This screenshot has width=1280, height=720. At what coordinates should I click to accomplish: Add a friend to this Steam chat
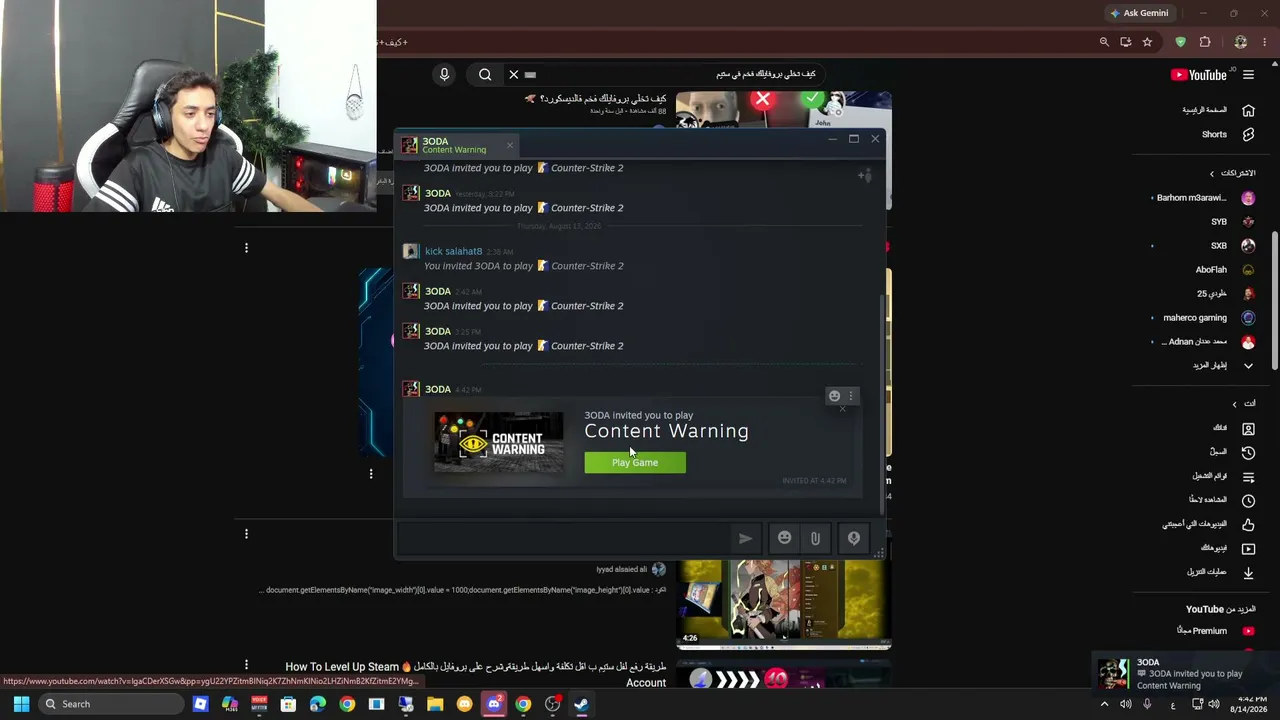pos(865,176)
